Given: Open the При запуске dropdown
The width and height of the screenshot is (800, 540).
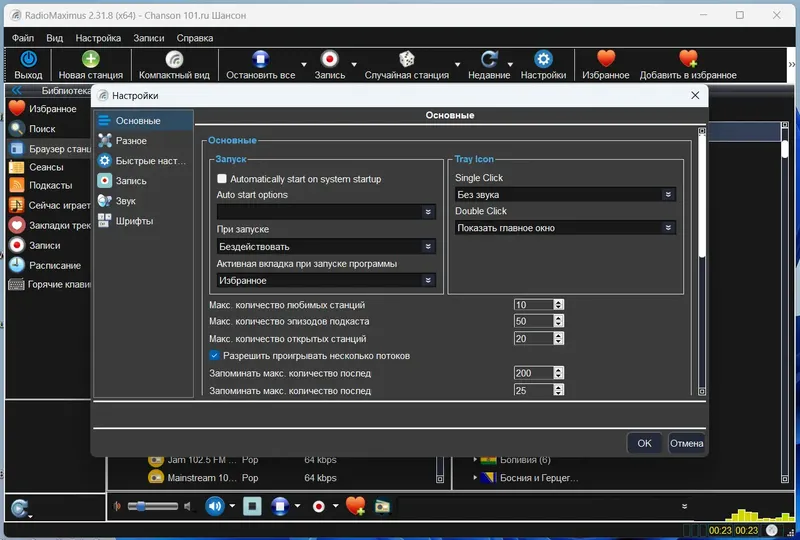Looking at the screenshot, I should [x=326, y=247].
